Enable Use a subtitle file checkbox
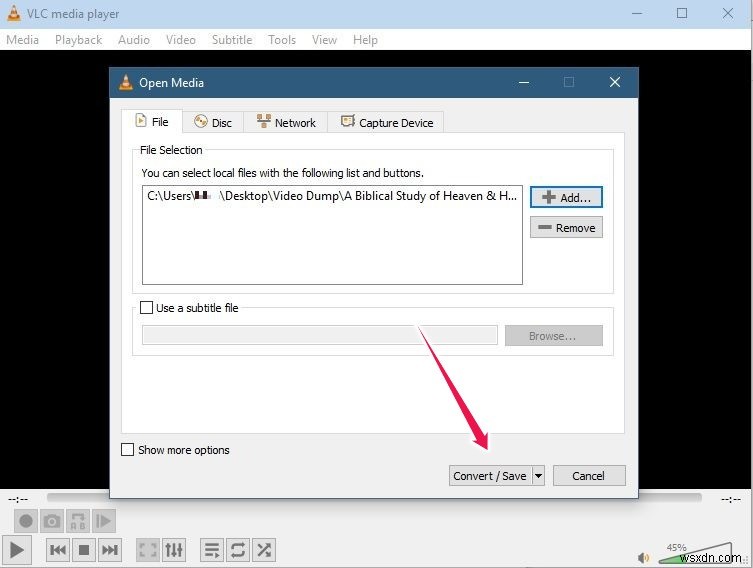753x568 pixels. 146,308
